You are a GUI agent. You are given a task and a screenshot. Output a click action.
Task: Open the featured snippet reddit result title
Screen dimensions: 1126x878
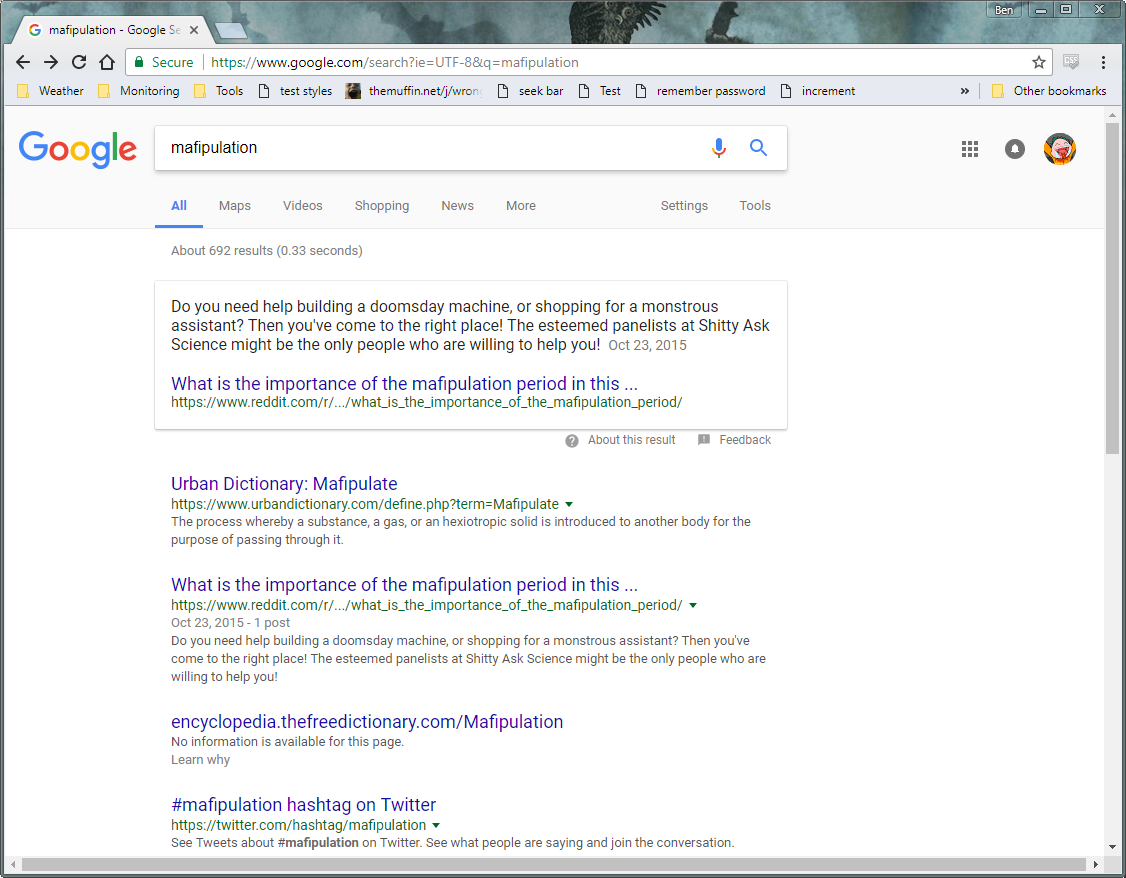pos(404,384)
